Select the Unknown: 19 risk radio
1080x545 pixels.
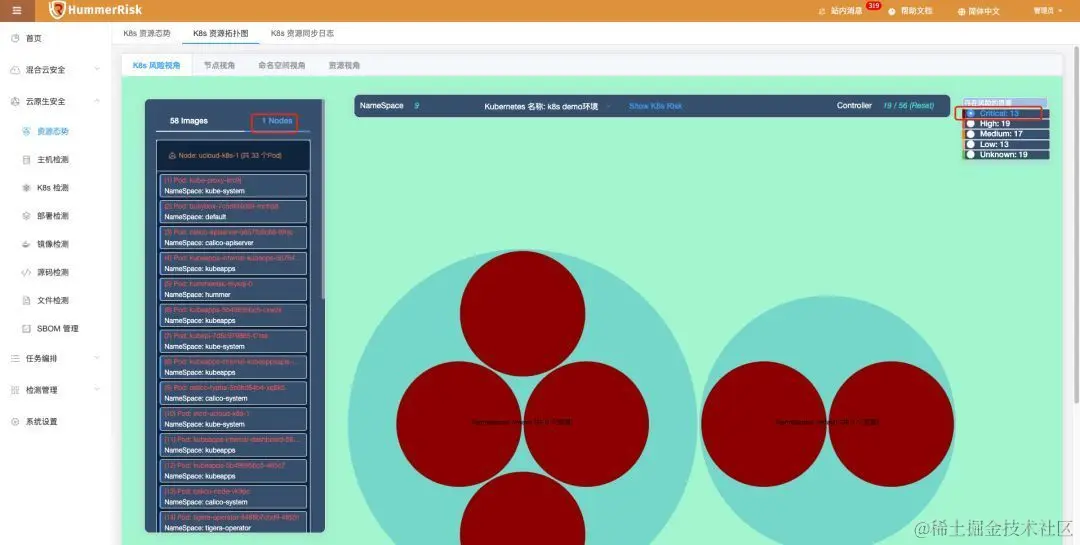970,154
